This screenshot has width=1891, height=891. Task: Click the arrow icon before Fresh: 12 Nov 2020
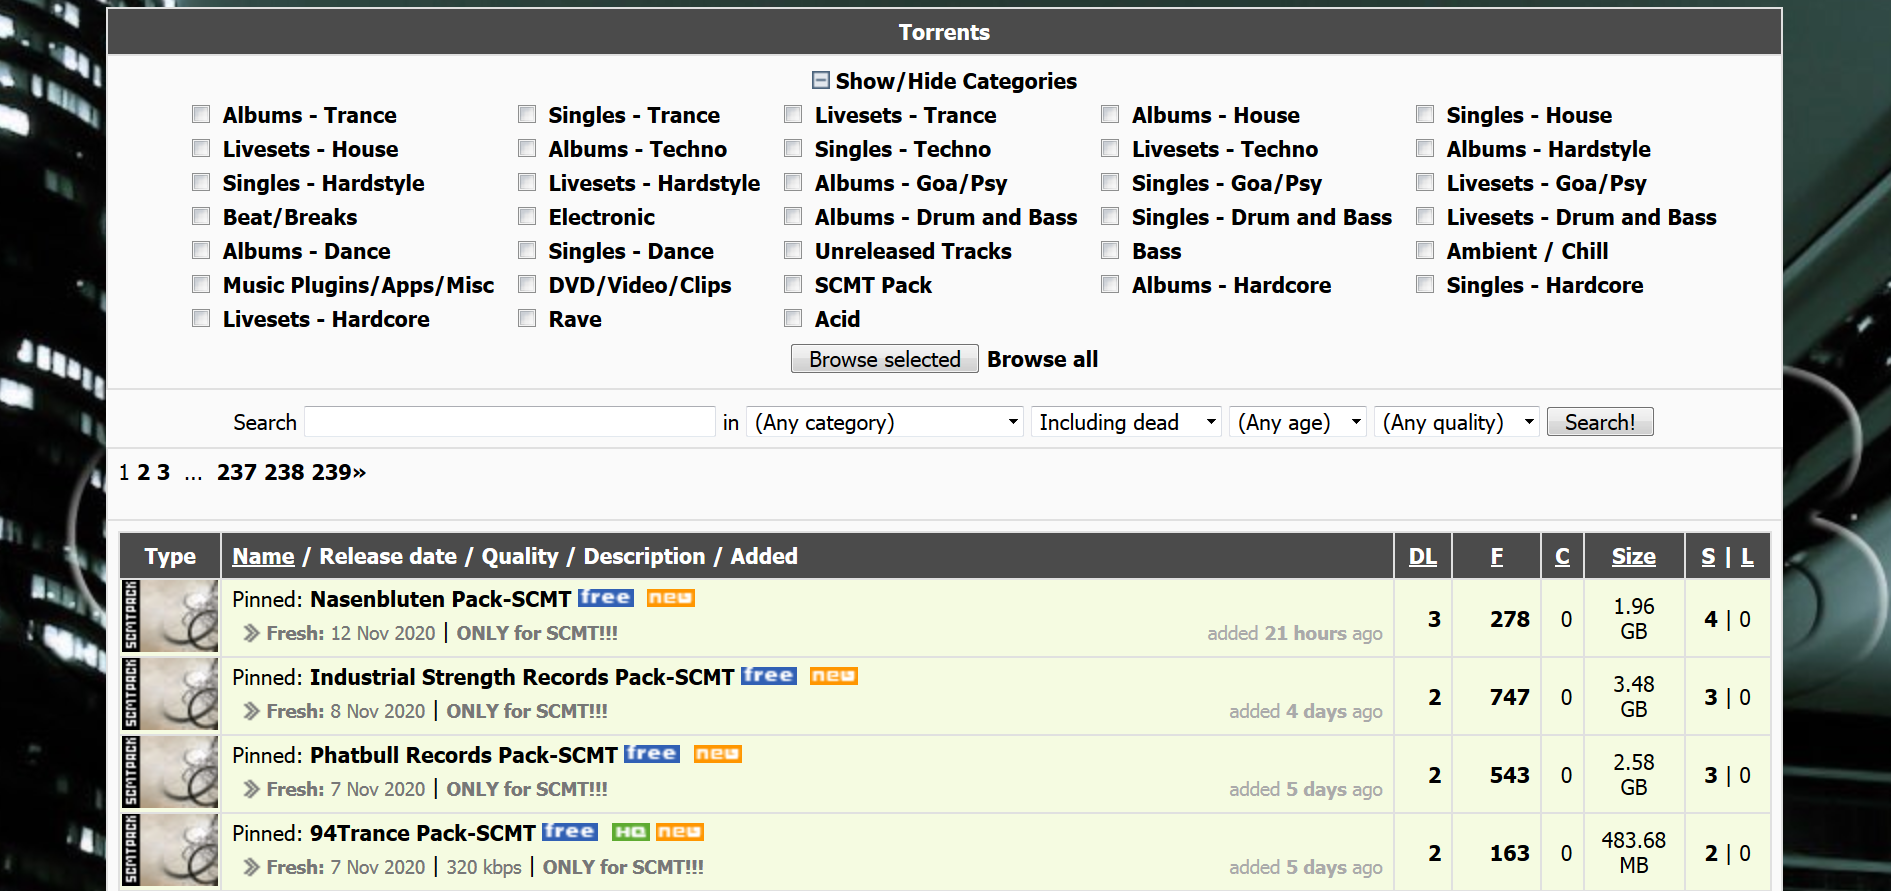click(x=251, y=633)
